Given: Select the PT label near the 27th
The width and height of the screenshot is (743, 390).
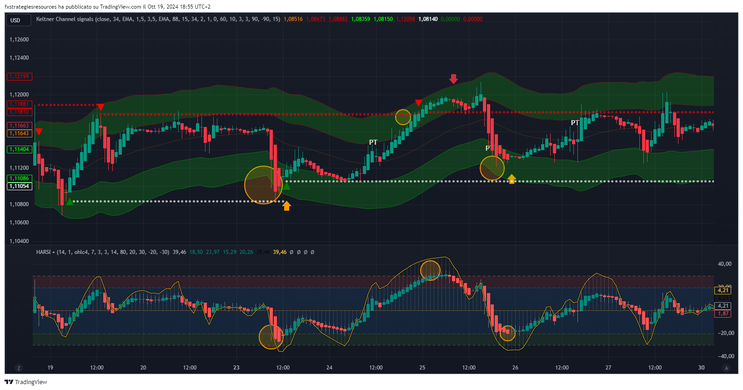Looking at the screenshot, I should (x=575, y=123).
